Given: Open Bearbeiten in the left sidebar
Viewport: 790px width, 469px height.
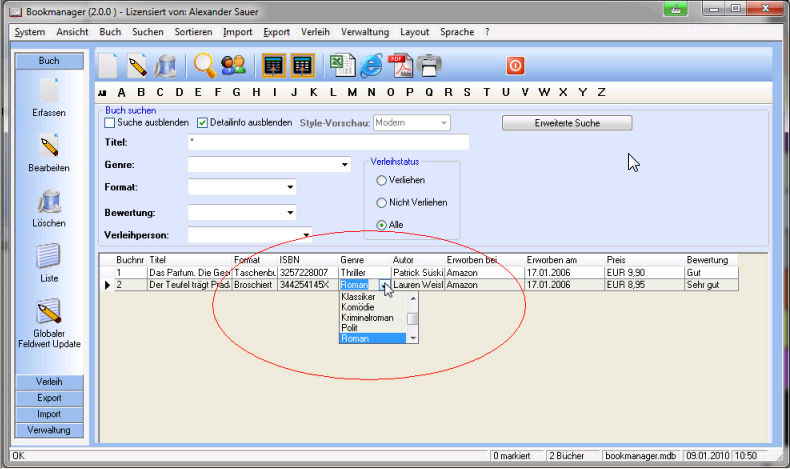Looking at the screenshot, I should 48,149.
